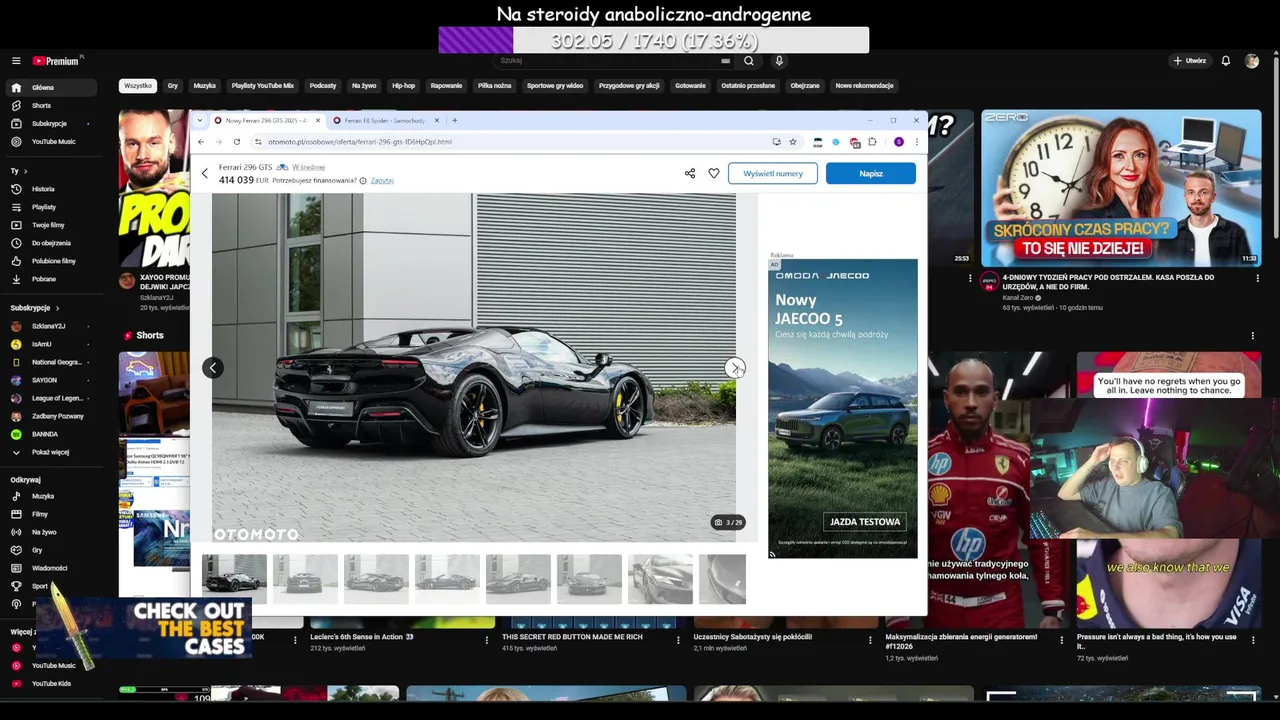This screenshot has width=1280, height=720.
Task: Open Historia in YouTube sidebar
Action: click(52, 189)
